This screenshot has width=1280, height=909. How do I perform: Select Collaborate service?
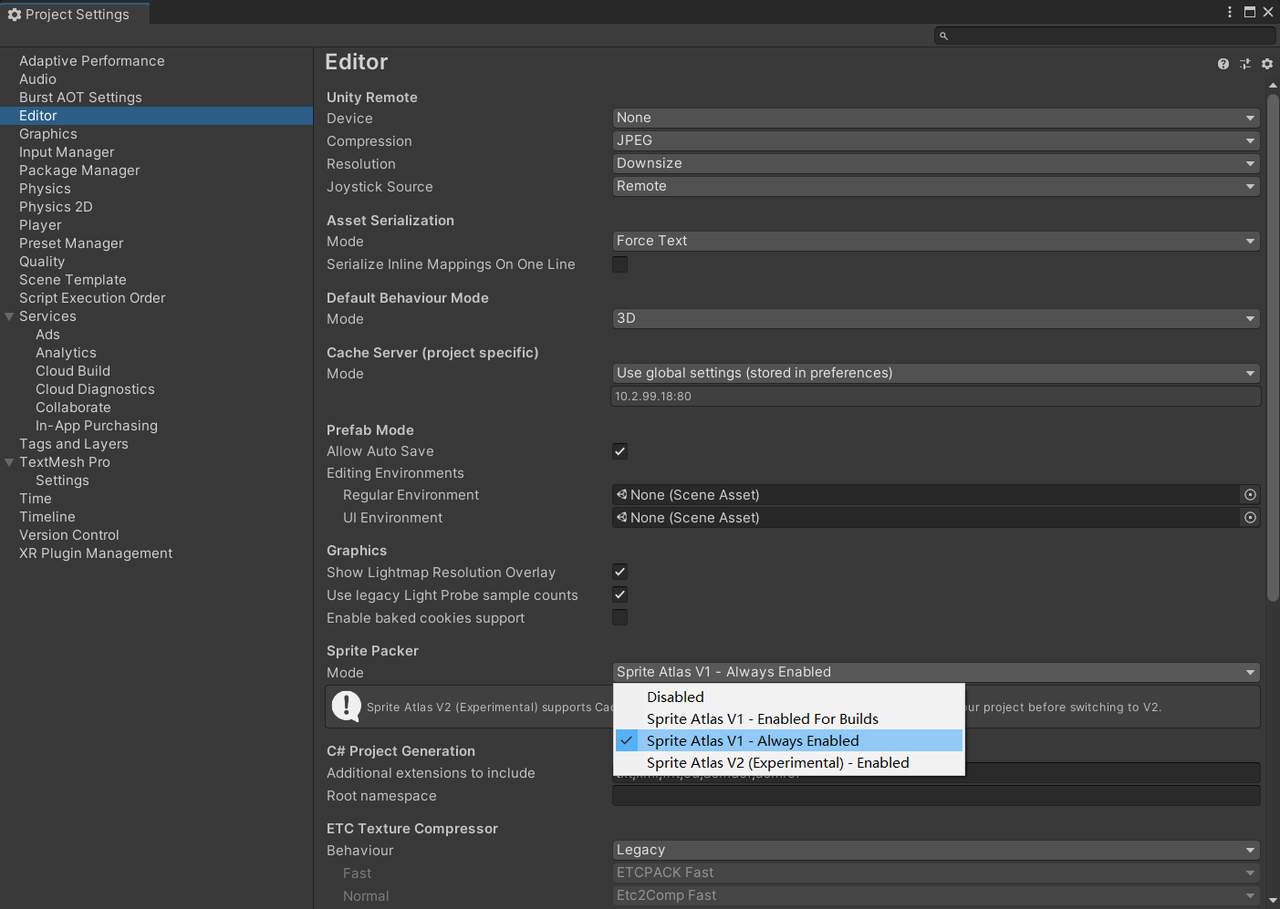tap(73, 407)
